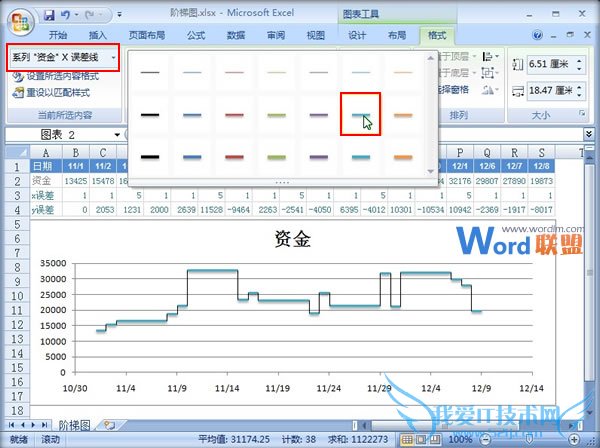Open the 公式 ribbon tab
This screenshot has height=448, width=600.
(x=196, y=35)
